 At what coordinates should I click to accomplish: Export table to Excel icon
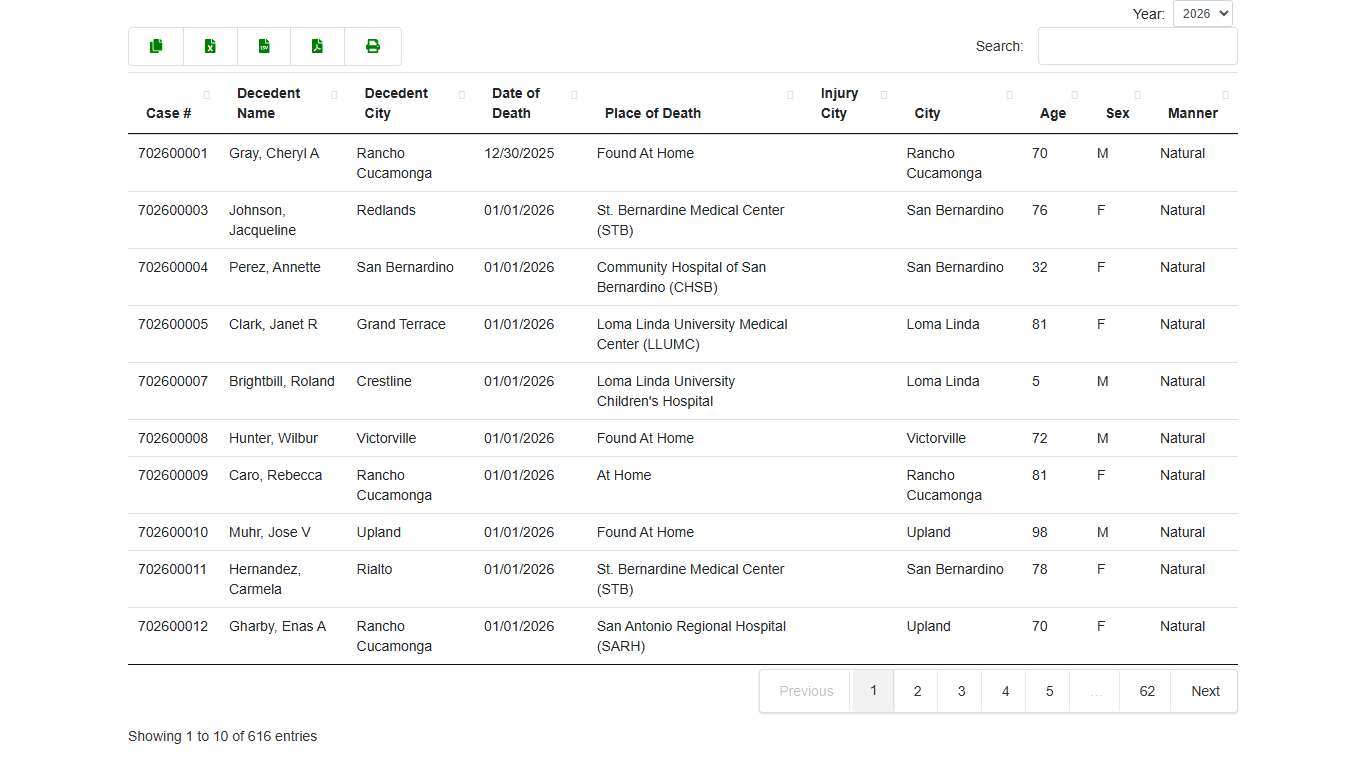[x=210, y=46]
